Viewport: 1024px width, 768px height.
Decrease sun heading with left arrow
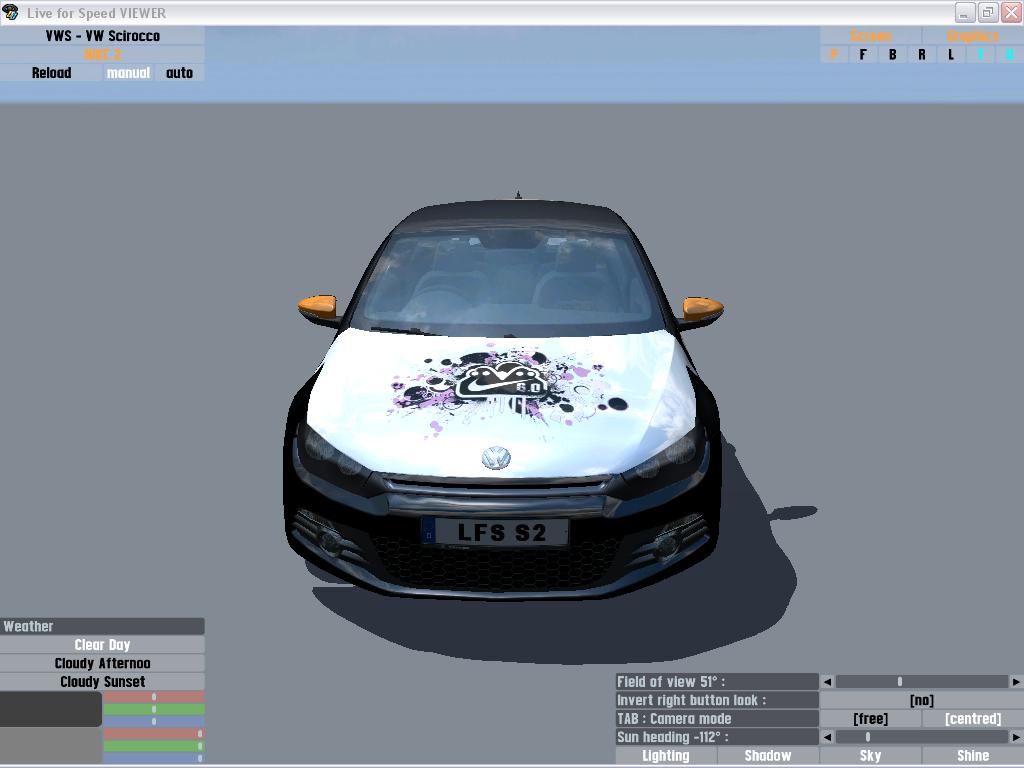(827, 737)
